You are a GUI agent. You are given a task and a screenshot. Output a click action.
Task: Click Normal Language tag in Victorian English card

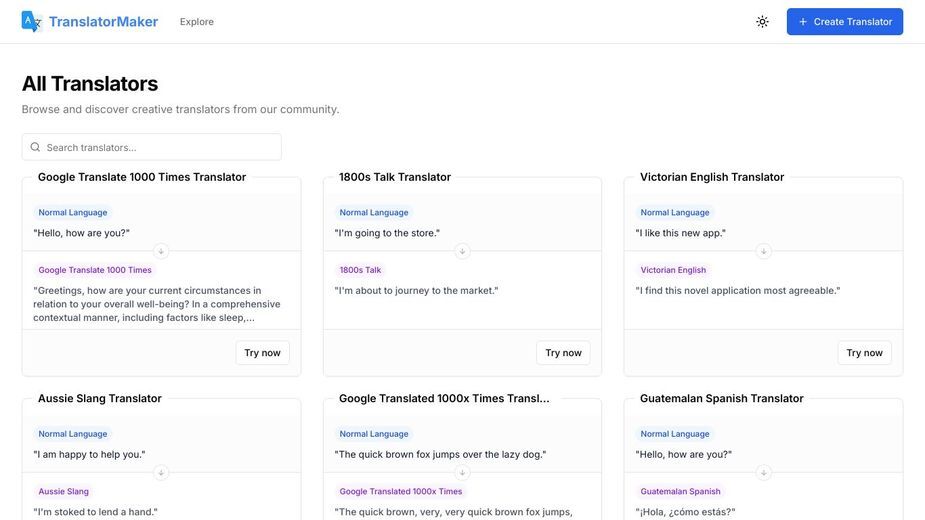675,212
